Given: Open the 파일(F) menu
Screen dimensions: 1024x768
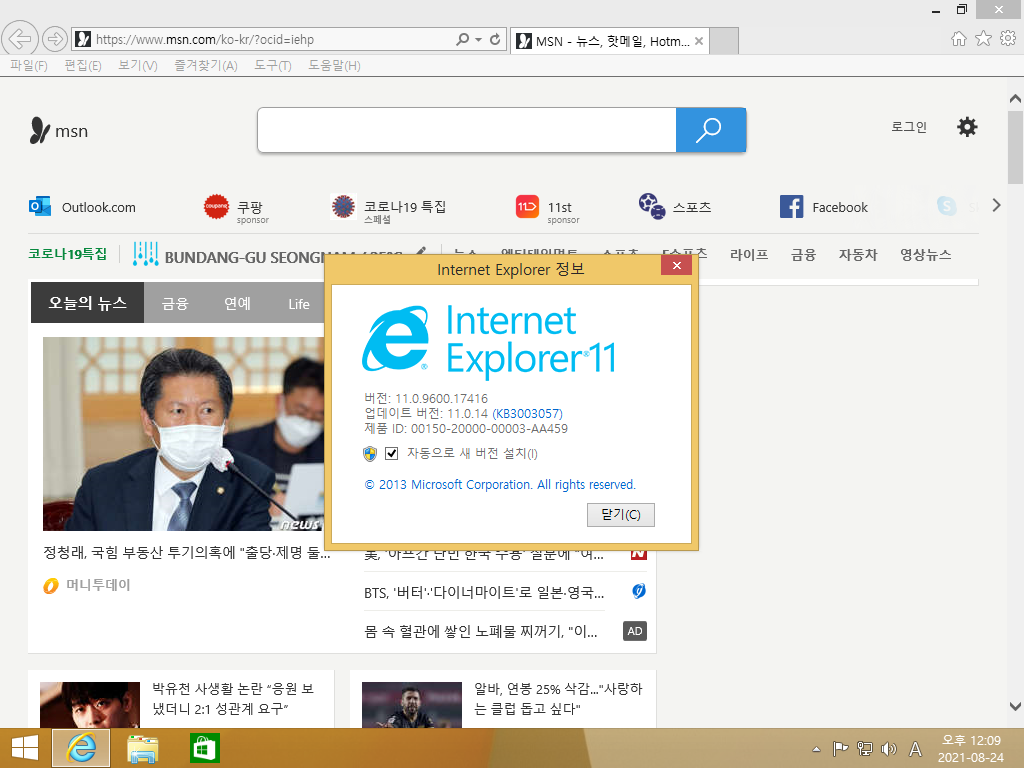Looking at the screenshot, I should tap(29, 65).
